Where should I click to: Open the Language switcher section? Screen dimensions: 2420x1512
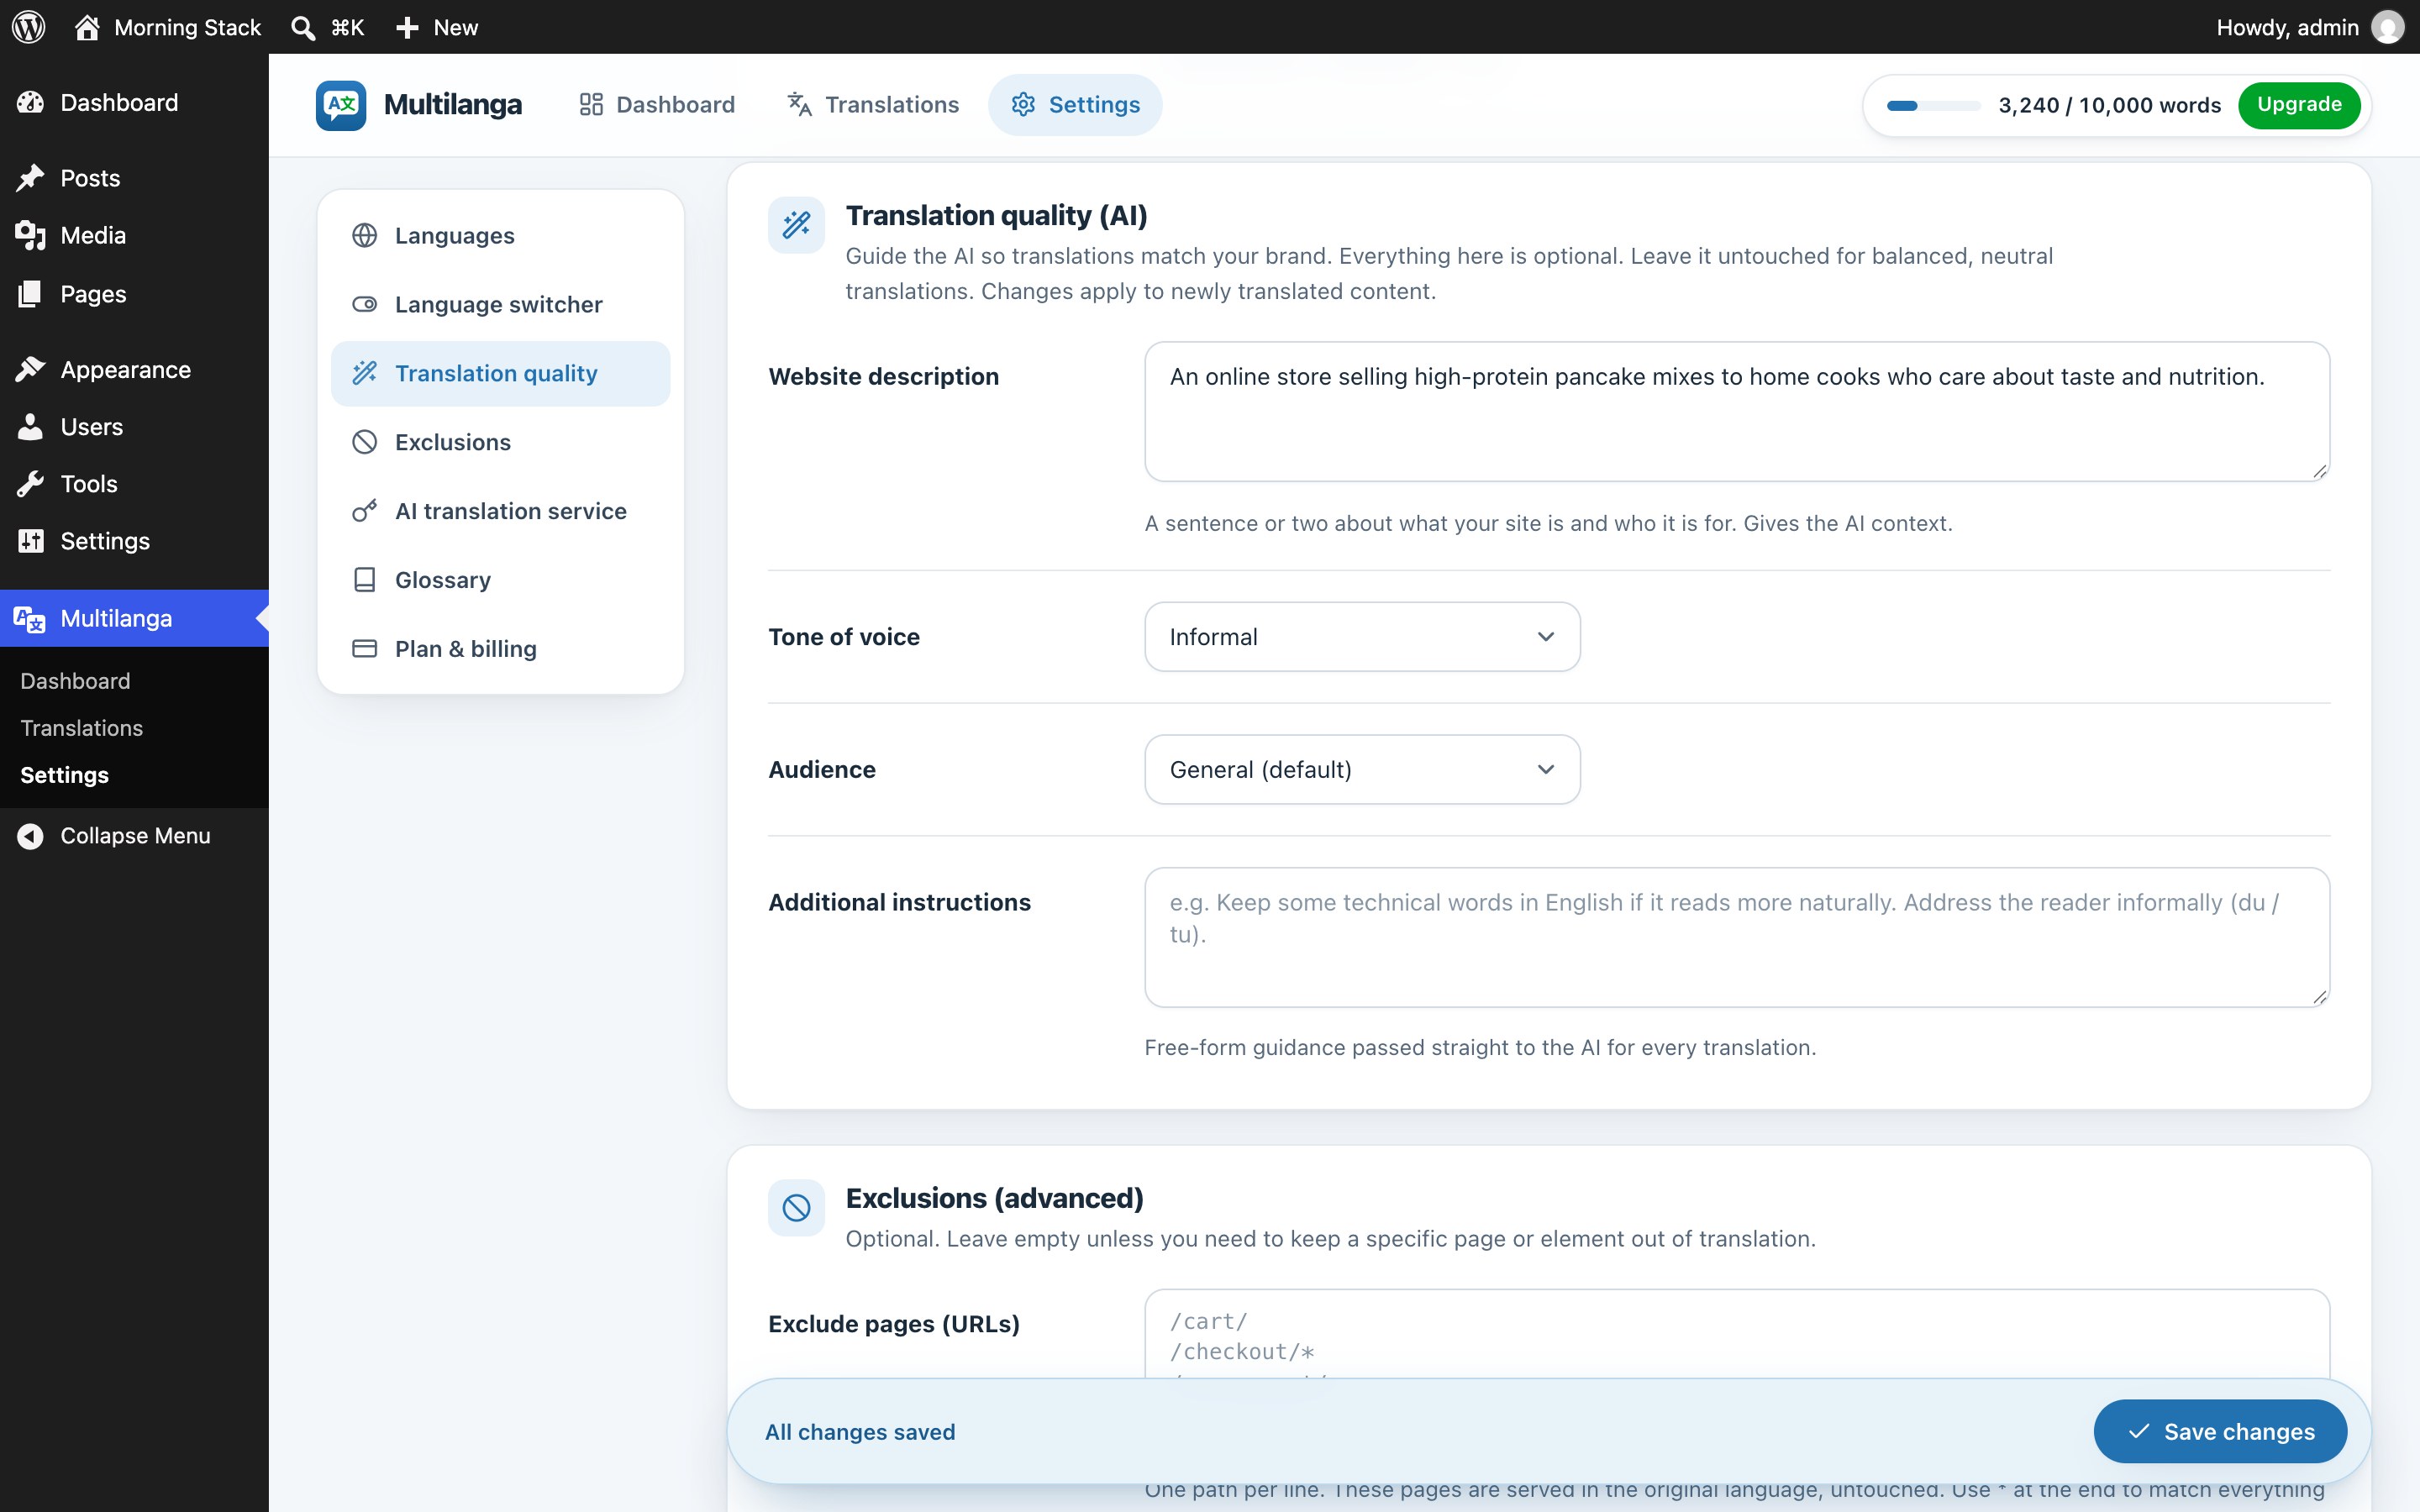click(x=500, y=304)
